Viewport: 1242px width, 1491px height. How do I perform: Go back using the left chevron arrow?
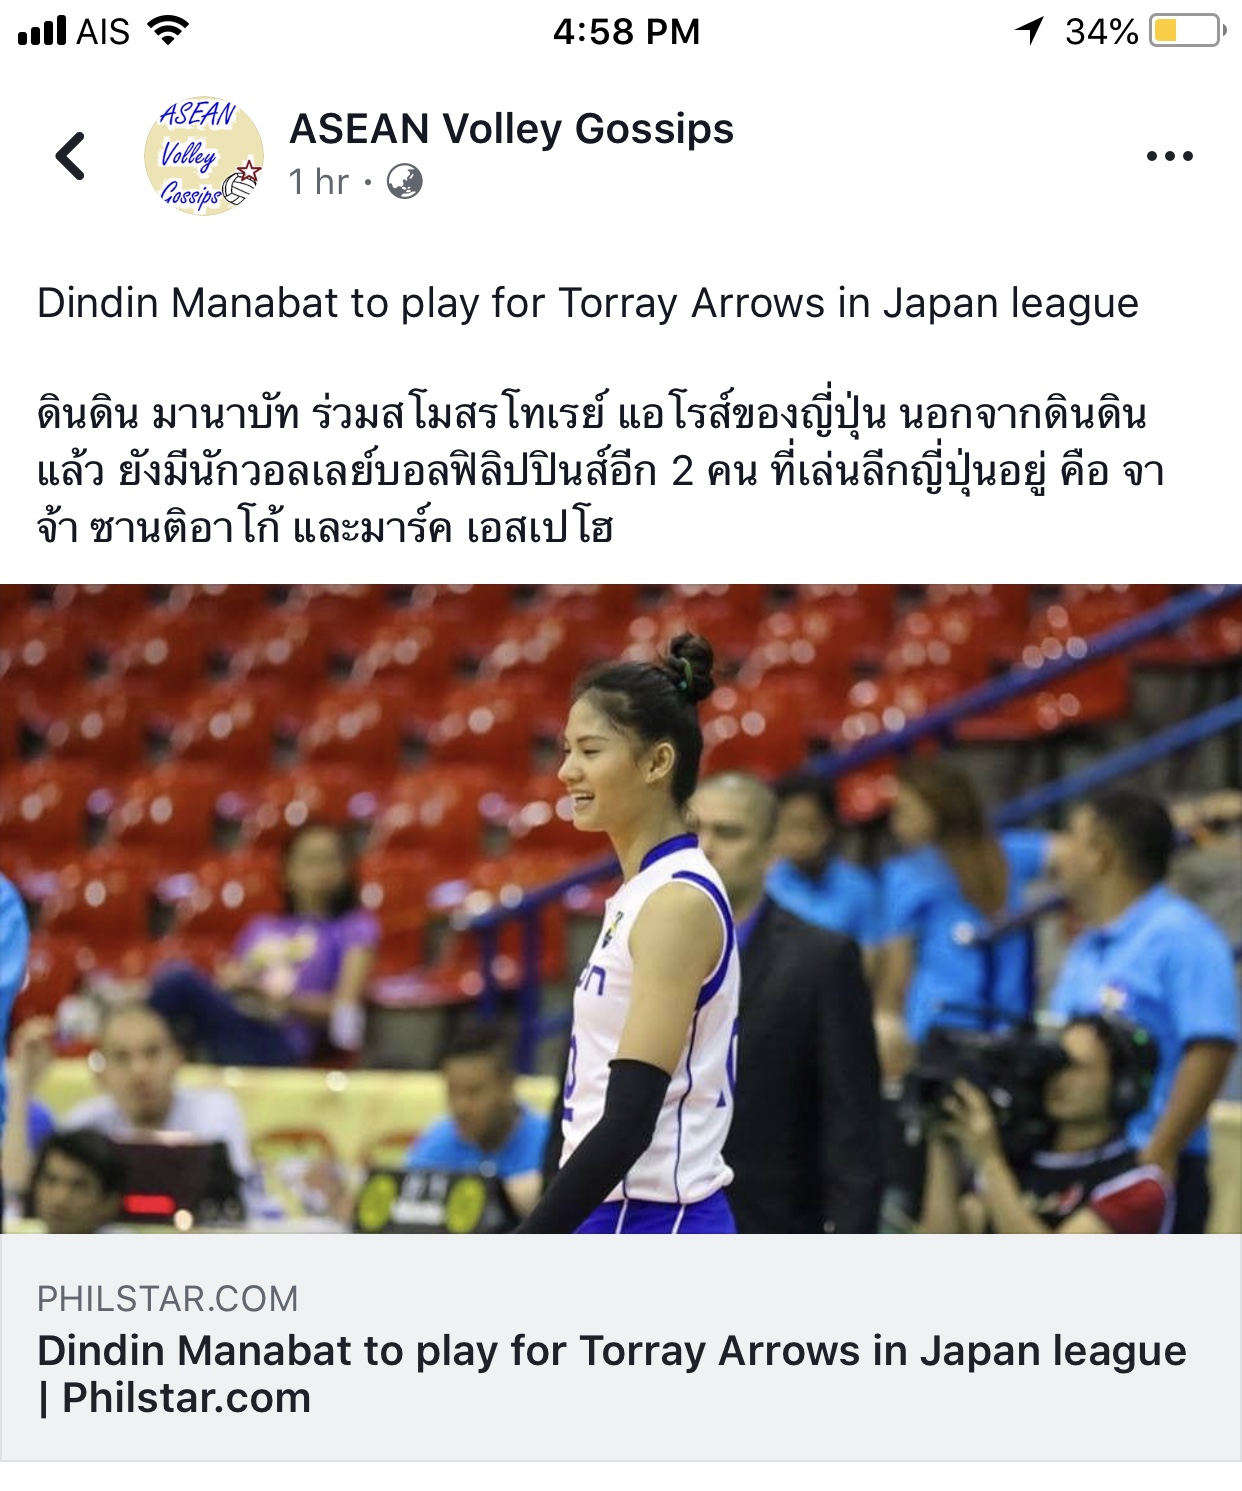point(70,156)
